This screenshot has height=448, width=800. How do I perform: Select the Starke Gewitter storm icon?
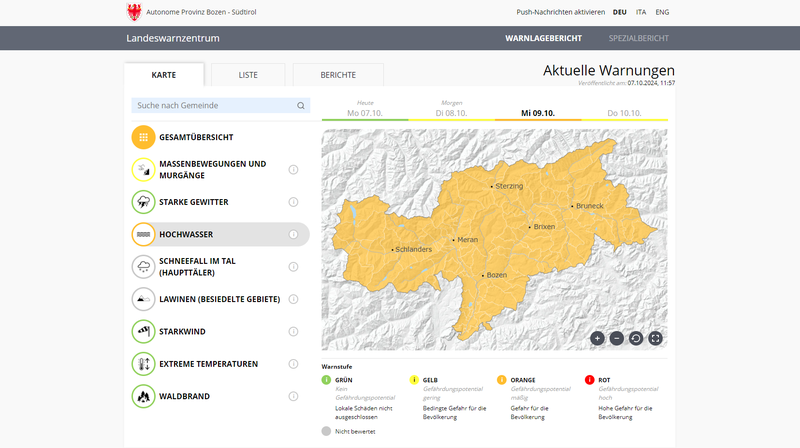pyautogui.click(x=144, y=202)
